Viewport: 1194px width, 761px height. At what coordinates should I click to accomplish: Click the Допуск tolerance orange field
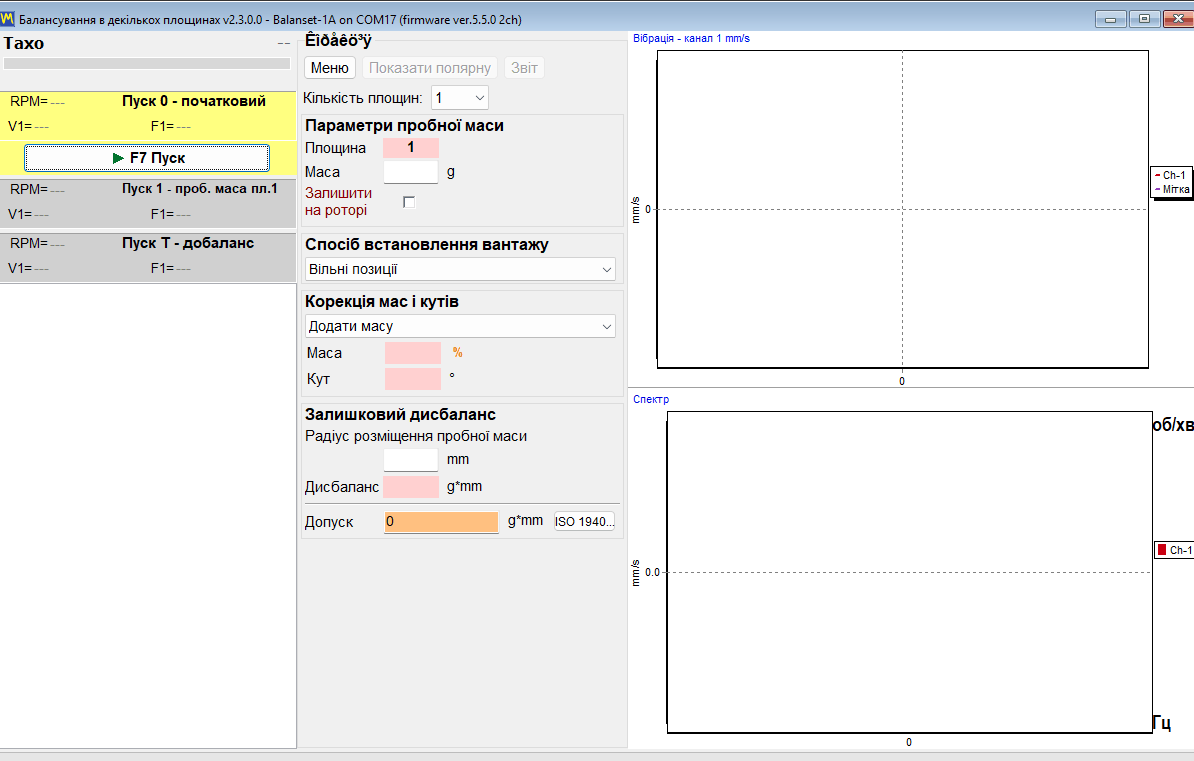(441, 522)
